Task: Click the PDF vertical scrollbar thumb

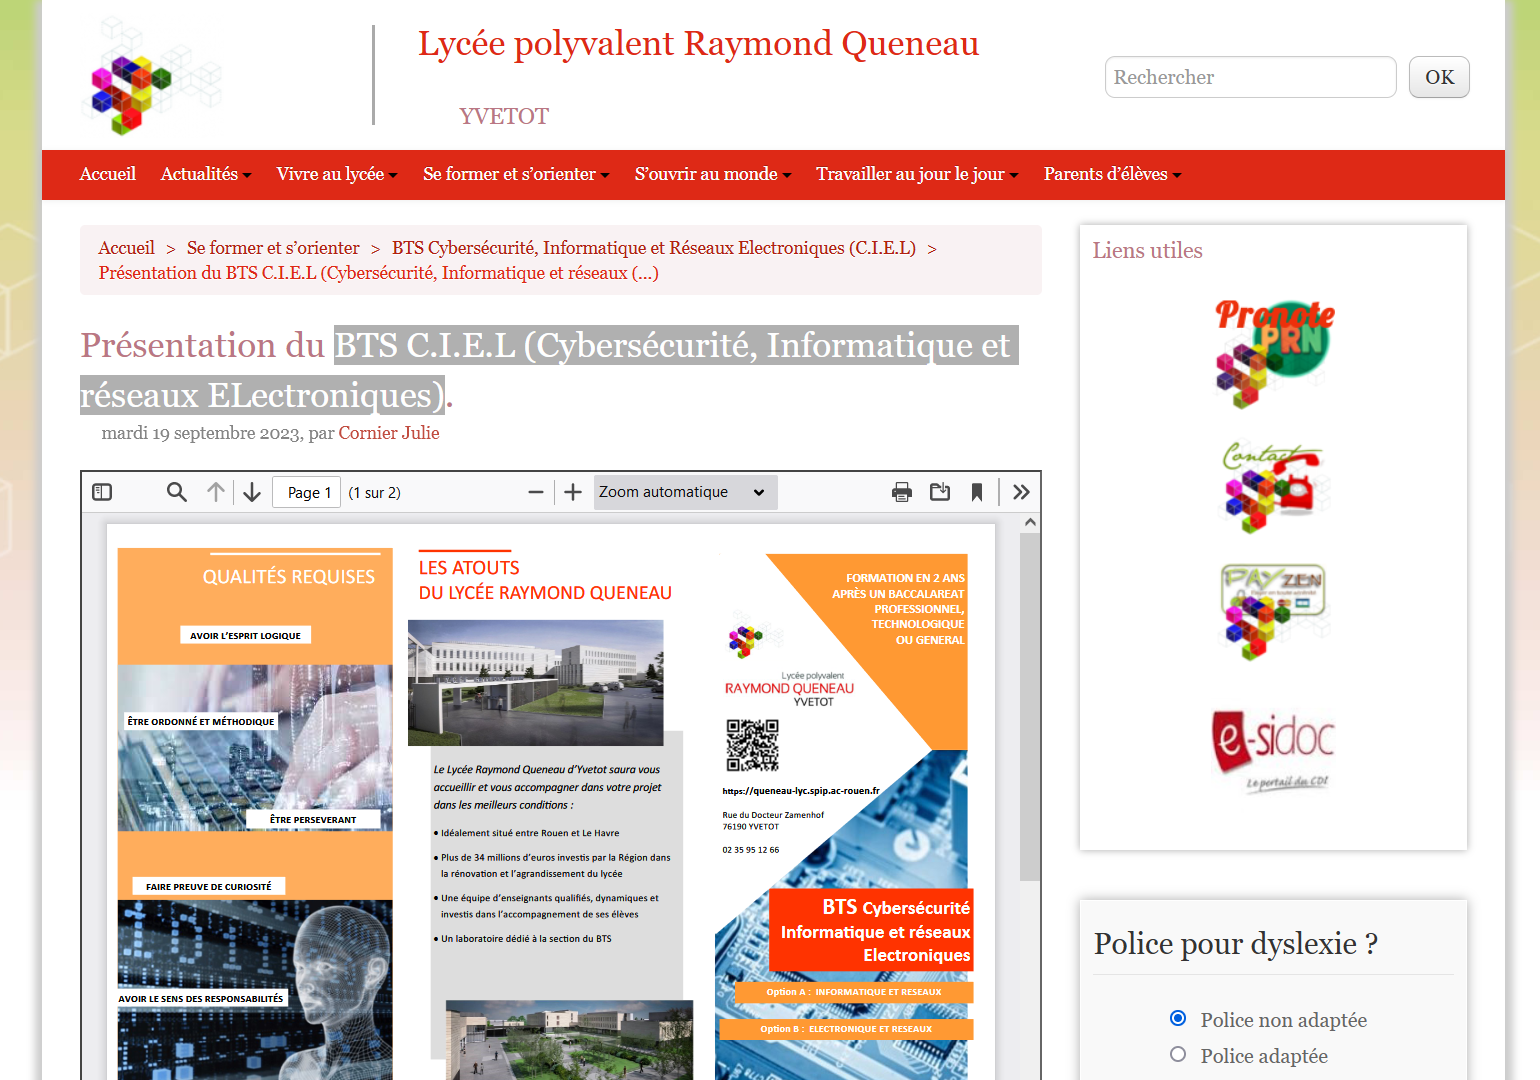Action: pos(1029,706)
